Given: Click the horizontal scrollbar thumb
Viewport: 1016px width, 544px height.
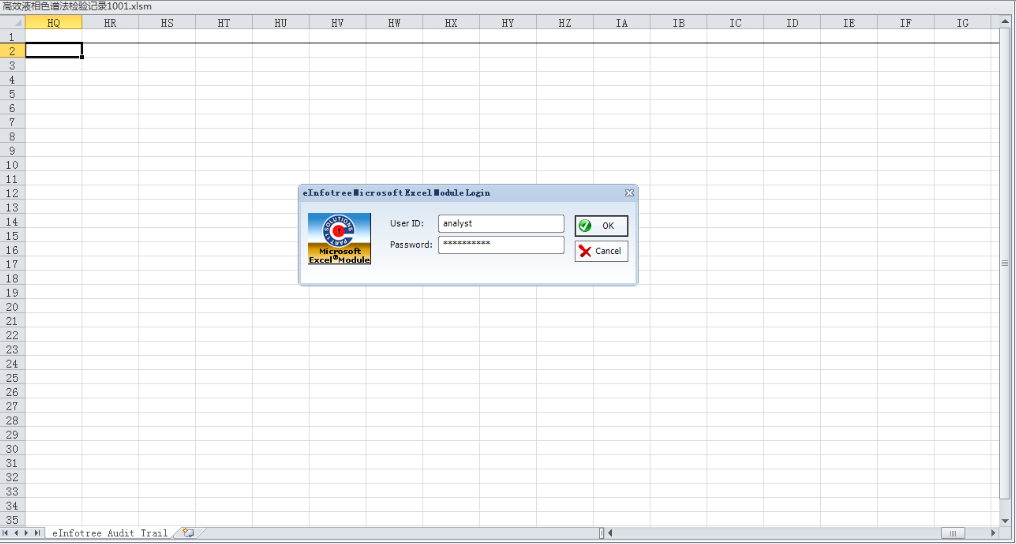Looking at the screenshot, I should pos(952,533).
